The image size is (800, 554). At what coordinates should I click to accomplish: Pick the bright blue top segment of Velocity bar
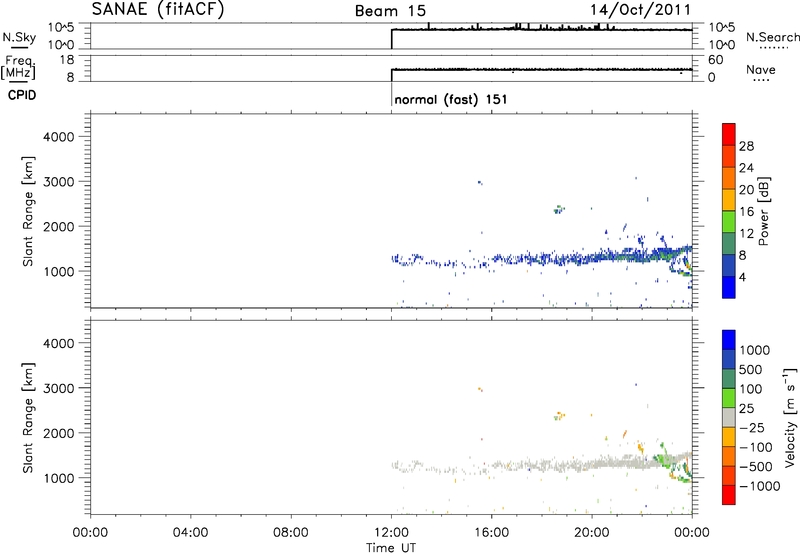click(729, 340)
